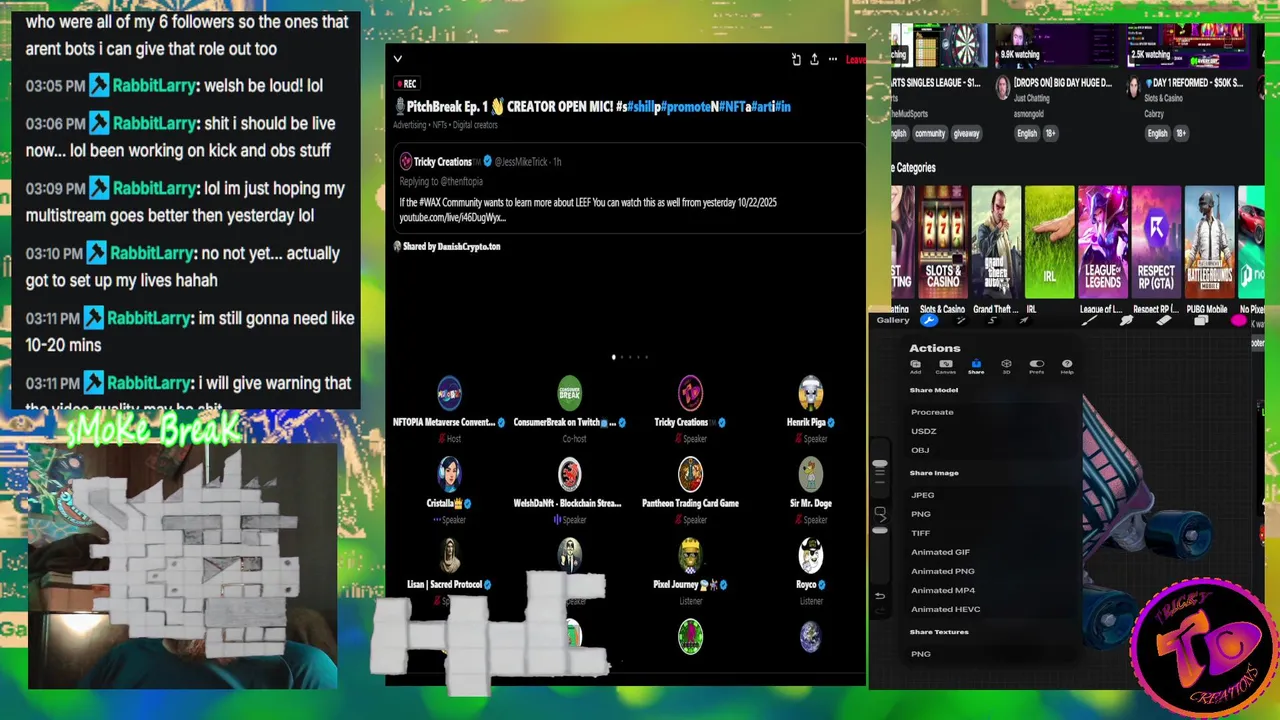The height and width of the screenshot is (720, 1280).
Task: Open Slots & Casino category thumbnail
Action: 942,242
